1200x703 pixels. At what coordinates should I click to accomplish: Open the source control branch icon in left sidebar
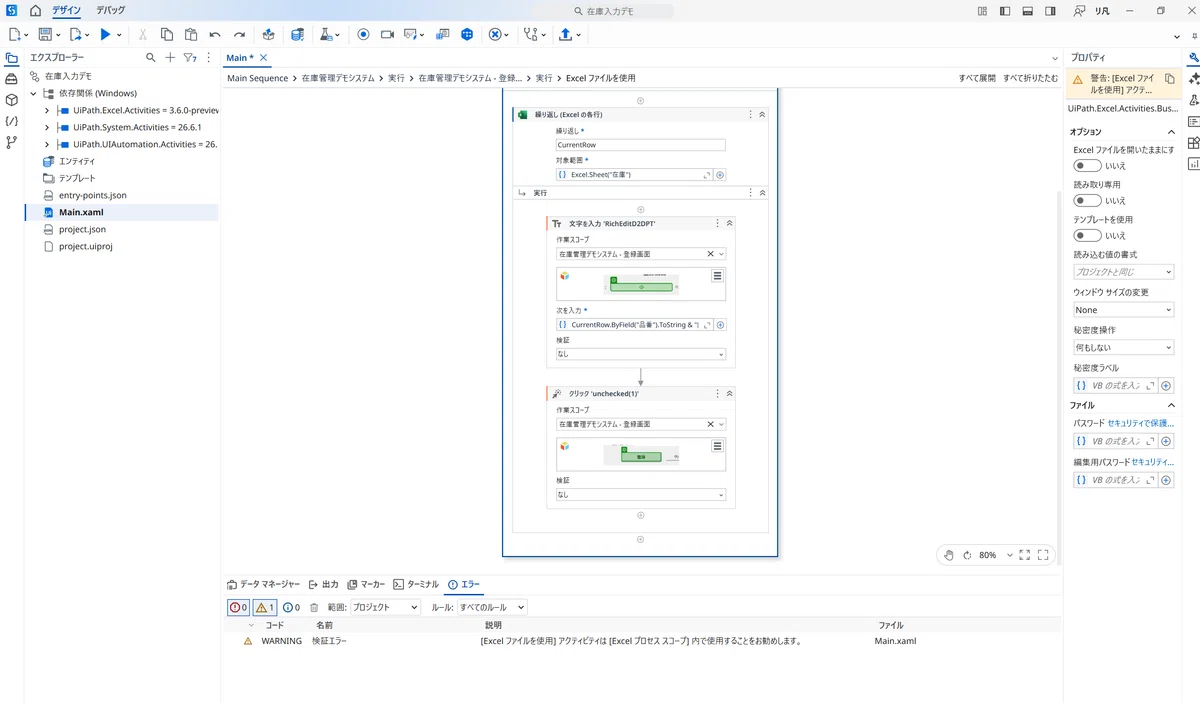tap(11, 142)
